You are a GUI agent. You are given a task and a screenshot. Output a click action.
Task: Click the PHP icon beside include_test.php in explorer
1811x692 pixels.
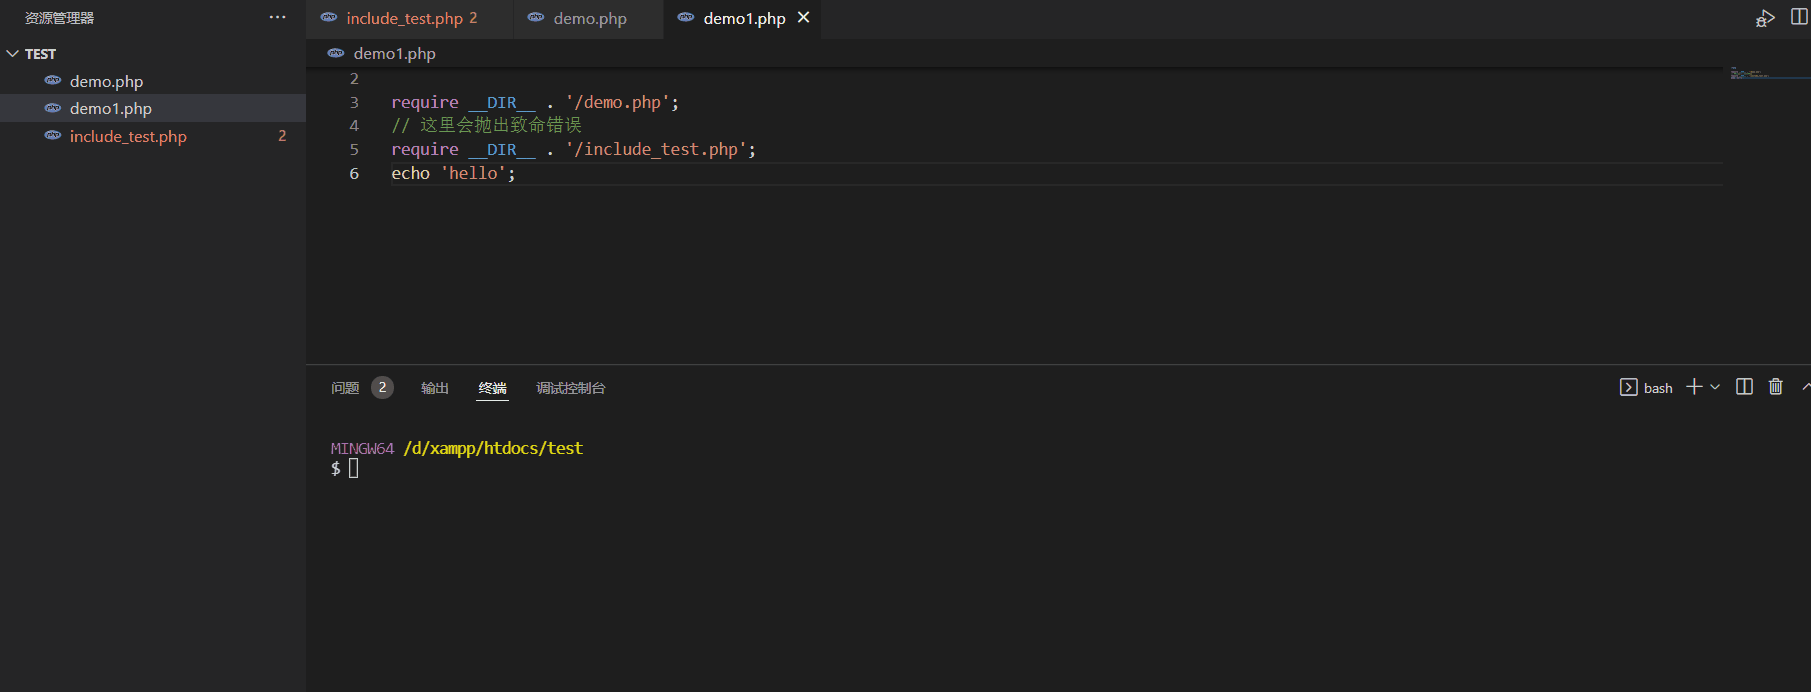point(53,135)
